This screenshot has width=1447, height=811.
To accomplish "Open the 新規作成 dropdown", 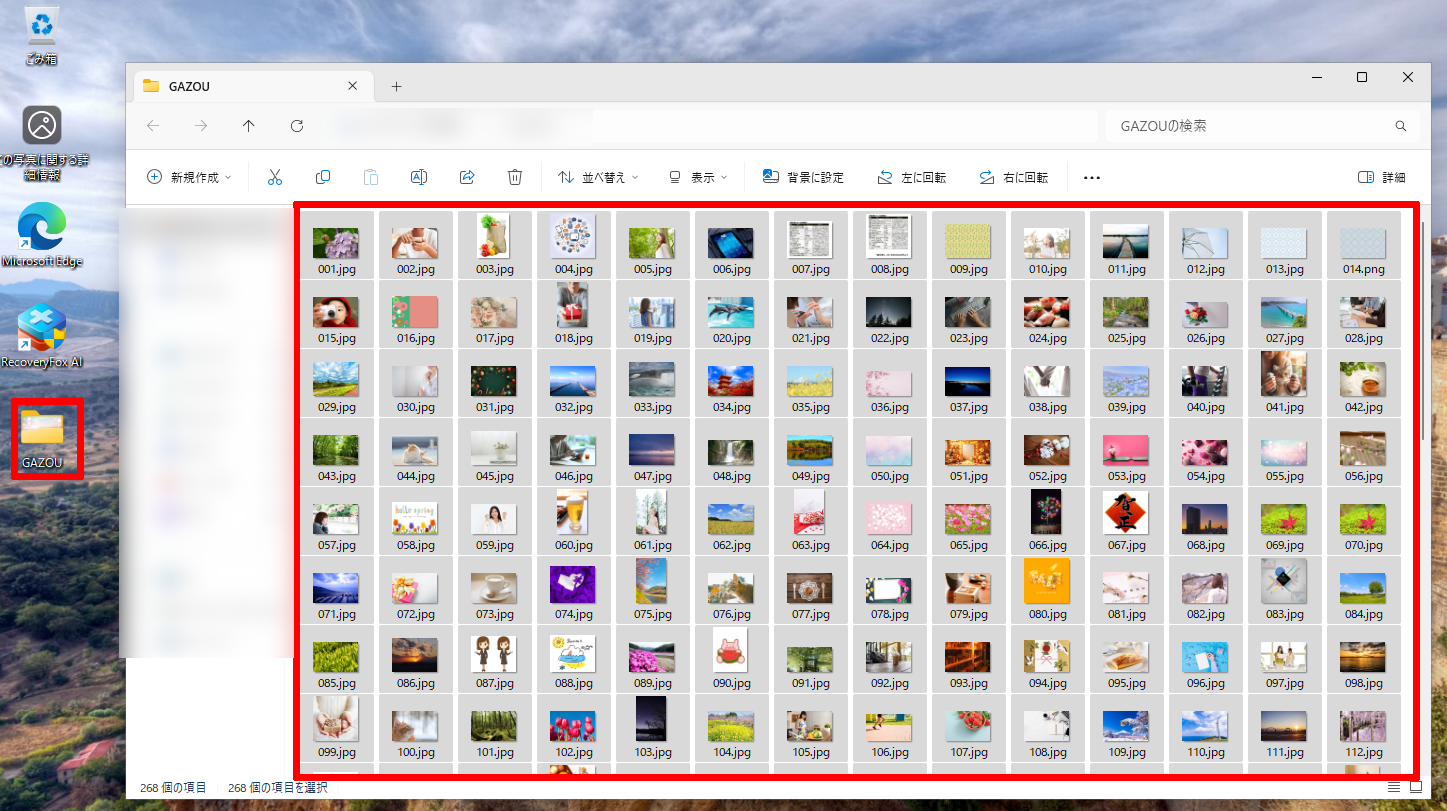I will pos(189,177).
